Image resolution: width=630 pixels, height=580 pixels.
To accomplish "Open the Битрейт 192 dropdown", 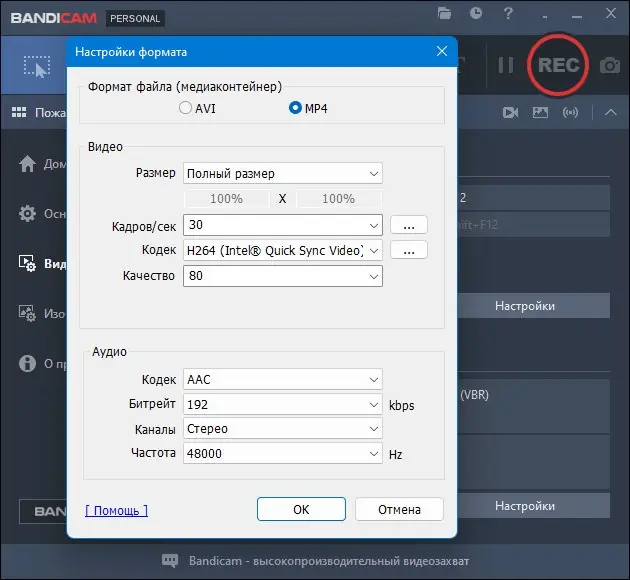I will [282, 404].
